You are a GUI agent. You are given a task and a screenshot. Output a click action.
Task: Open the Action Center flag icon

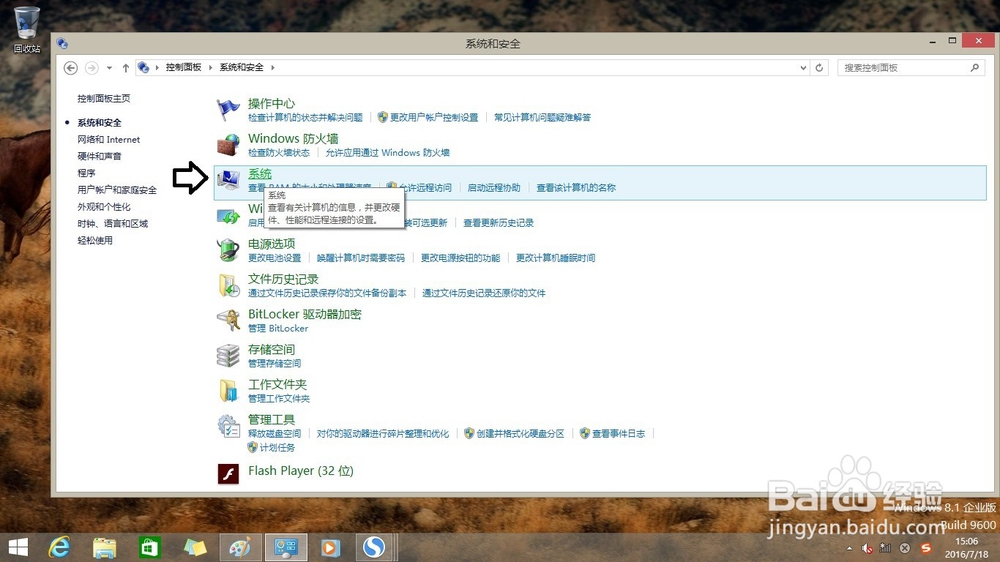[228, 110]
